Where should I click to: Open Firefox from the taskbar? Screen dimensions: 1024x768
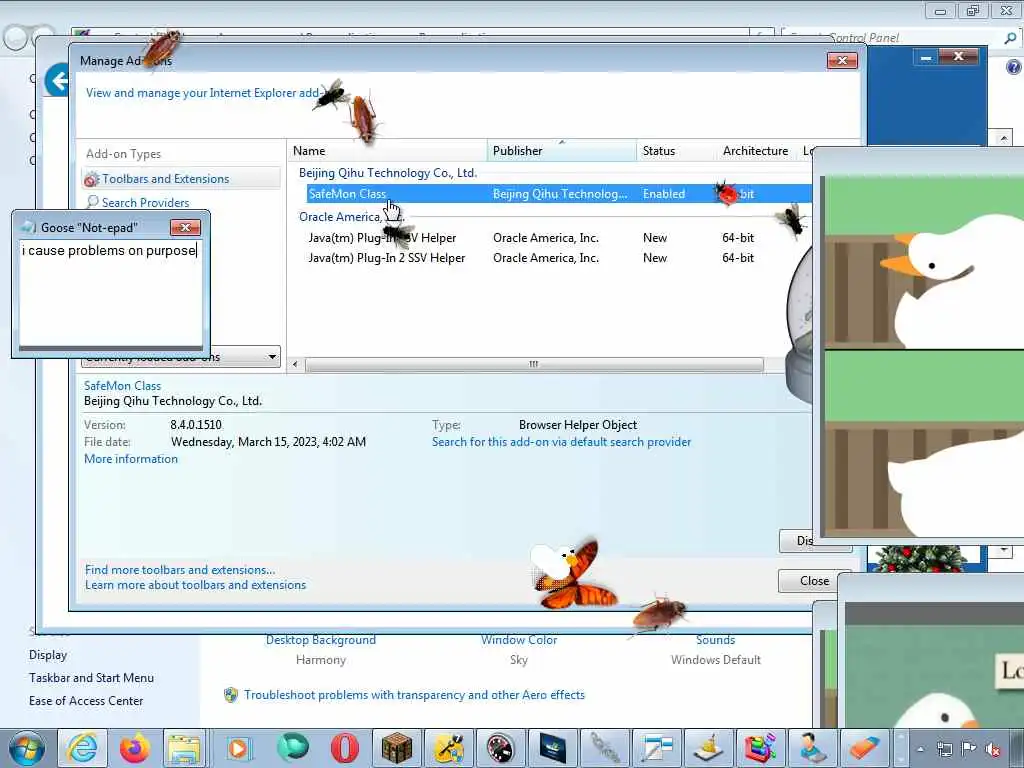click(134, 748)
